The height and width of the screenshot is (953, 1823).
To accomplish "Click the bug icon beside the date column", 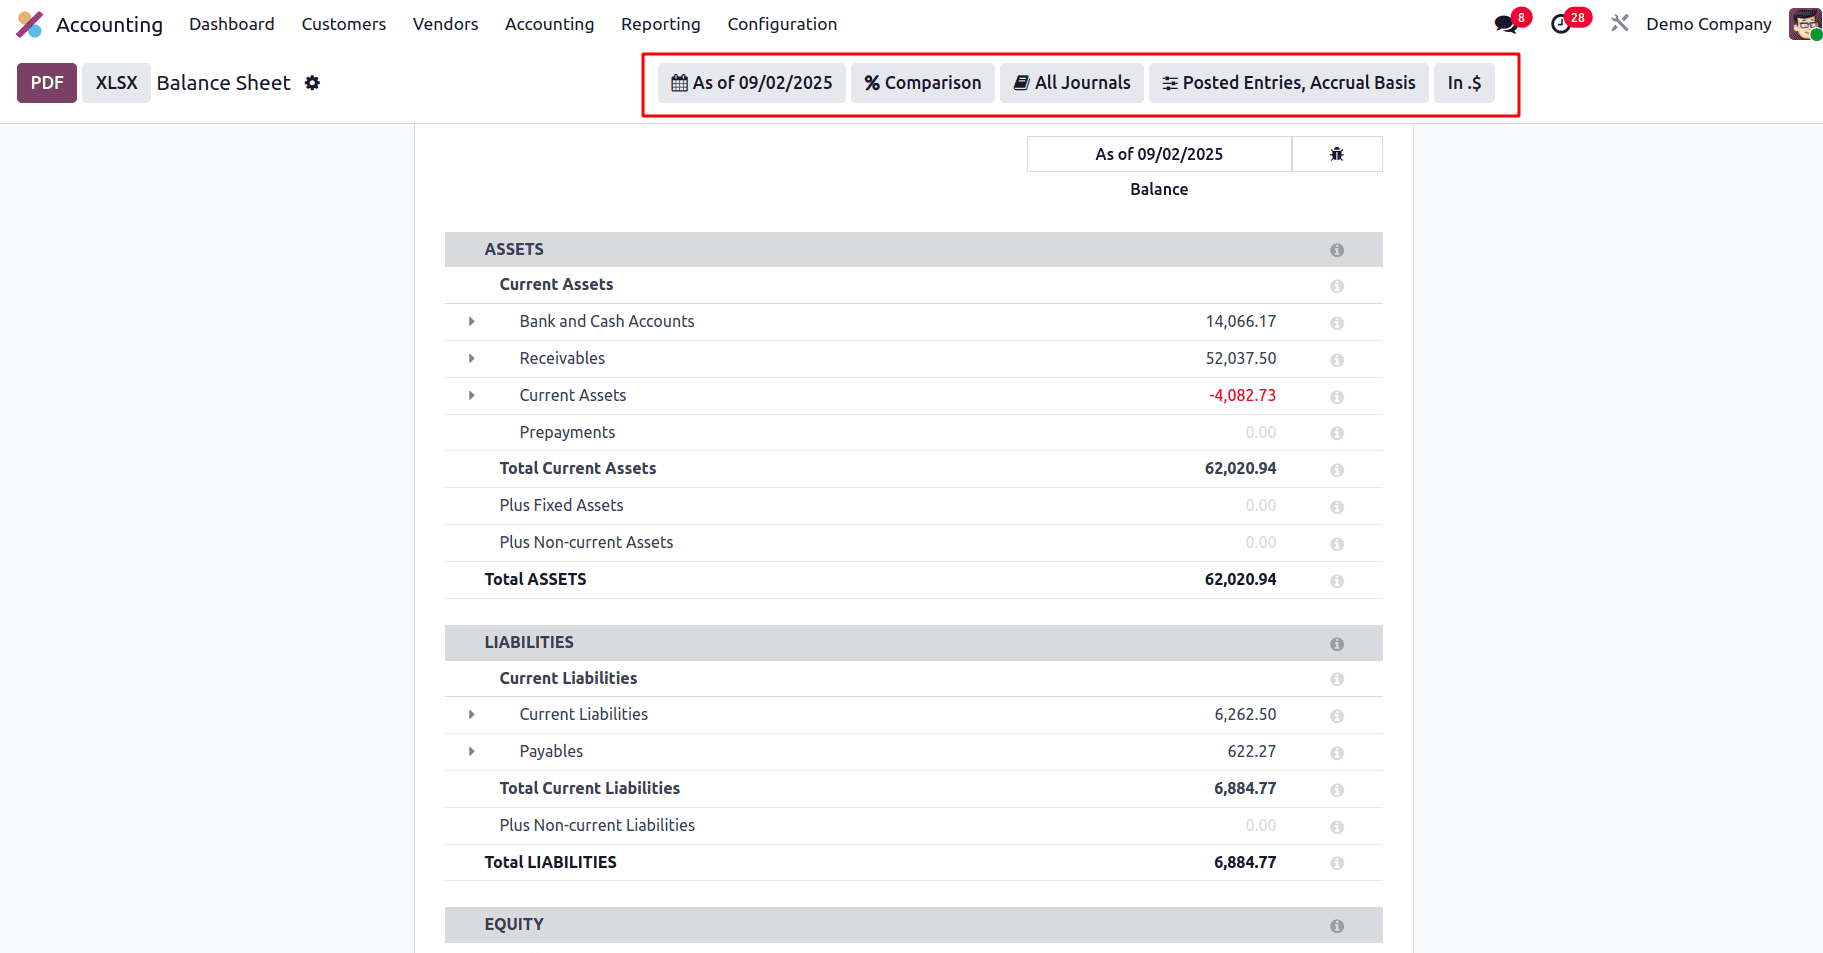I will point(1337,154).
